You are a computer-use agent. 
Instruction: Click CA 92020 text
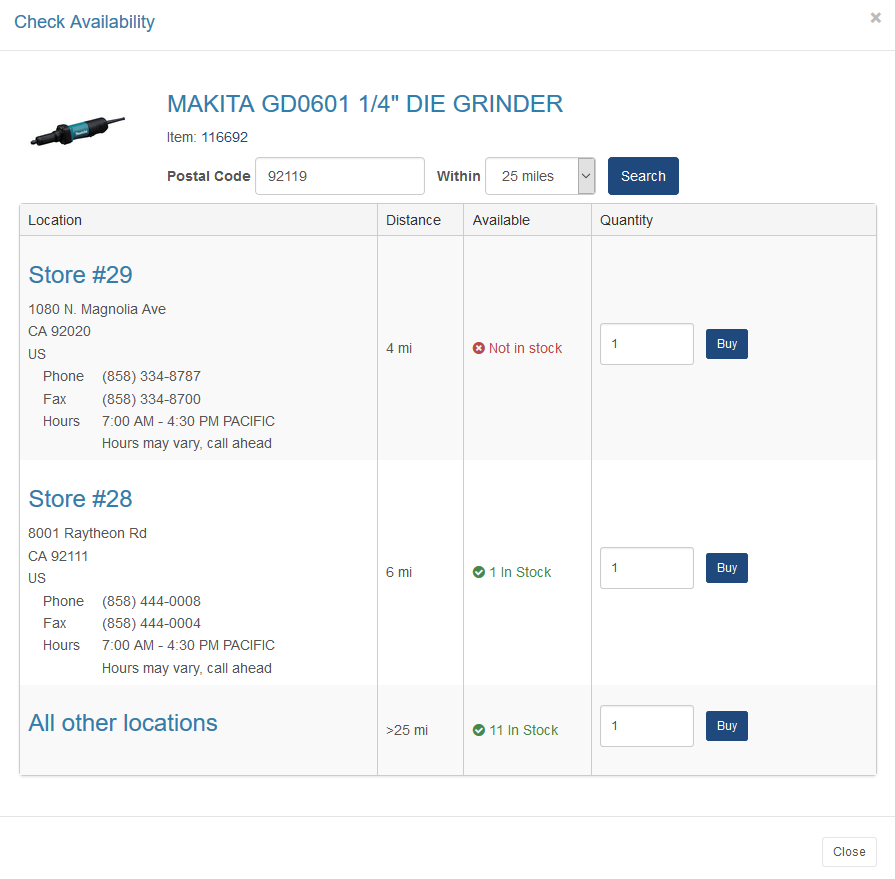tap(59, 332)
